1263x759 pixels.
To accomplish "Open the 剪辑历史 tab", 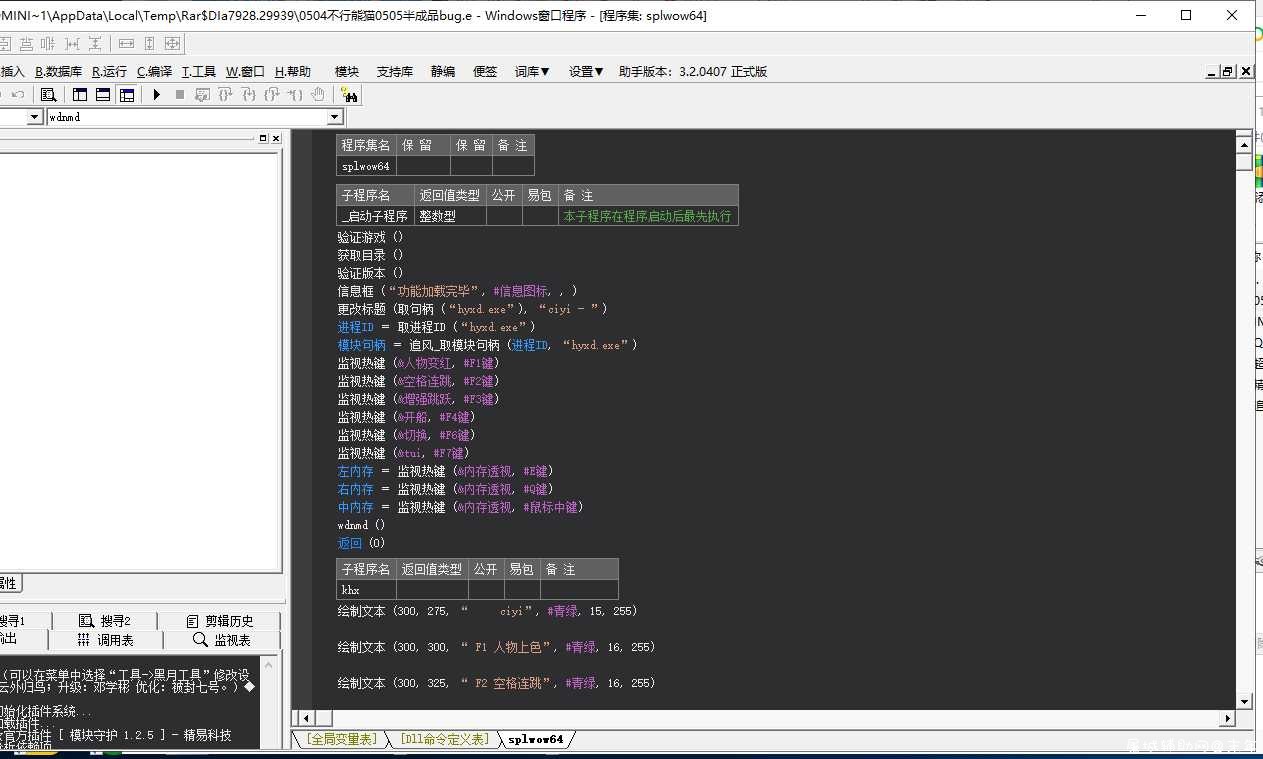I will pos(220,620).
